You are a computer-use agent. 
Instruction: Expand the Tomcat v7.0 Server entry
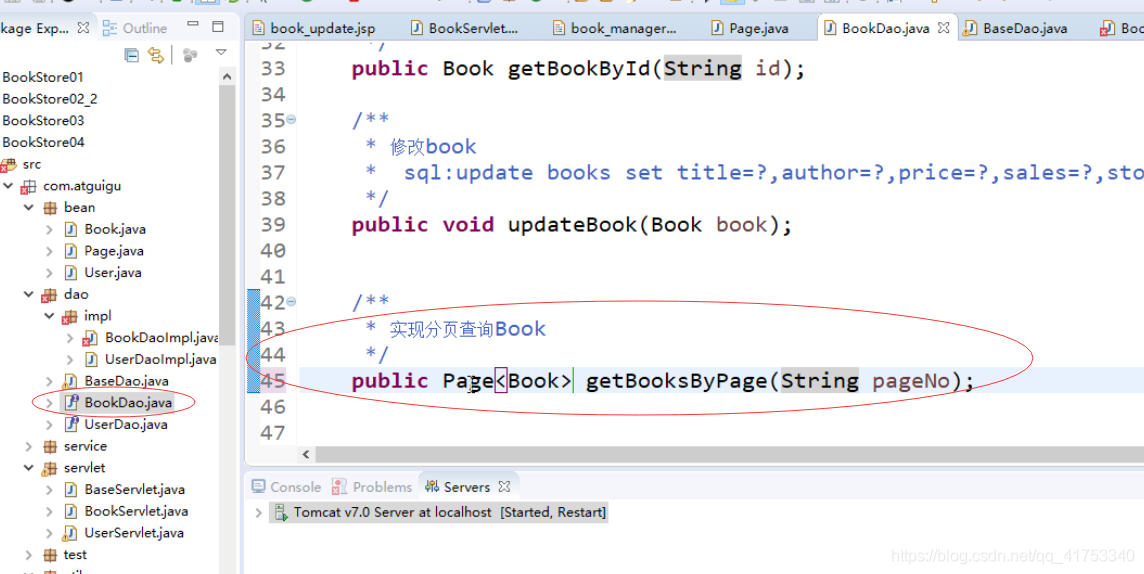(x=258, y=513)
